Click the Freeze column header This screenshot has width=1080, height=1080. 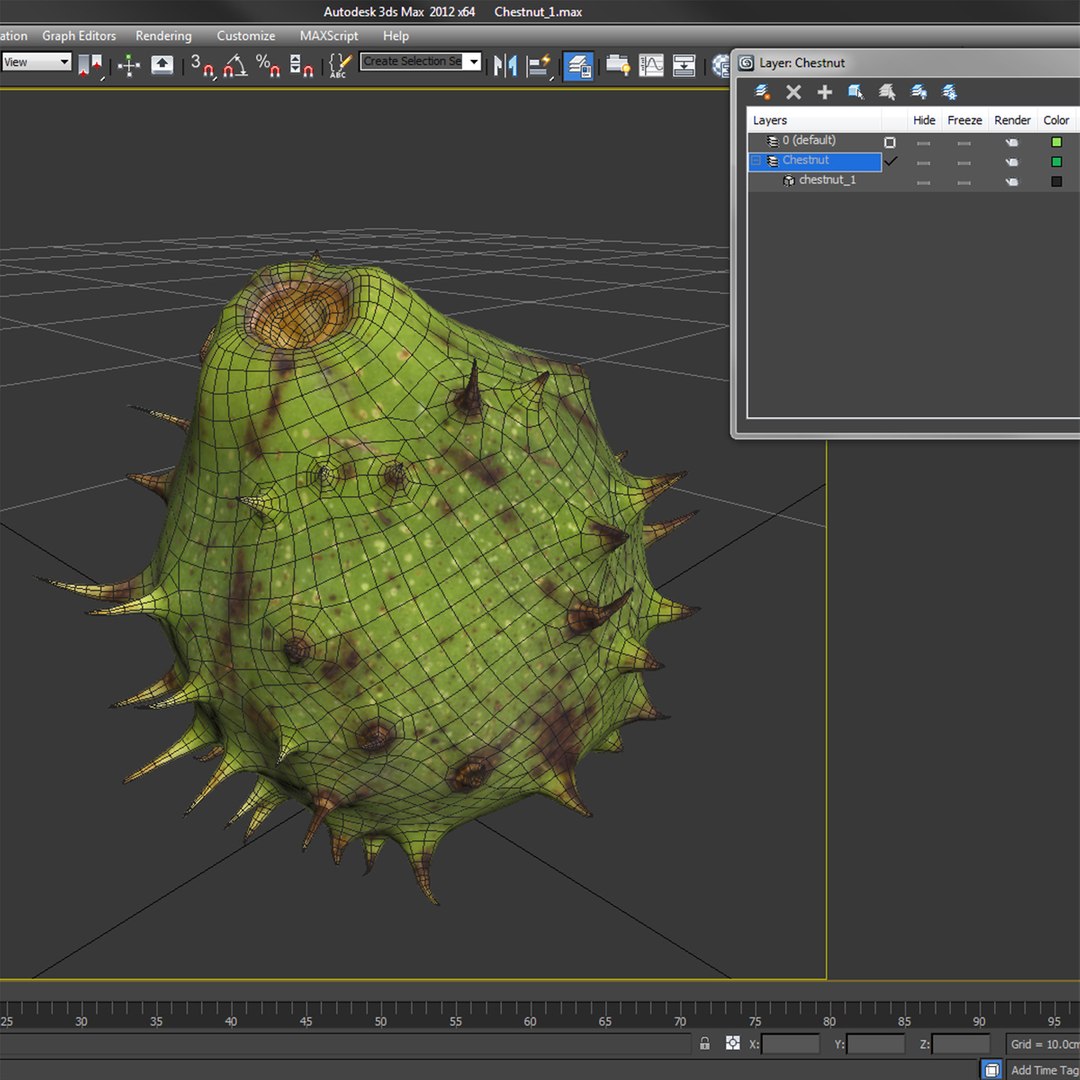[x=964, y=120]
